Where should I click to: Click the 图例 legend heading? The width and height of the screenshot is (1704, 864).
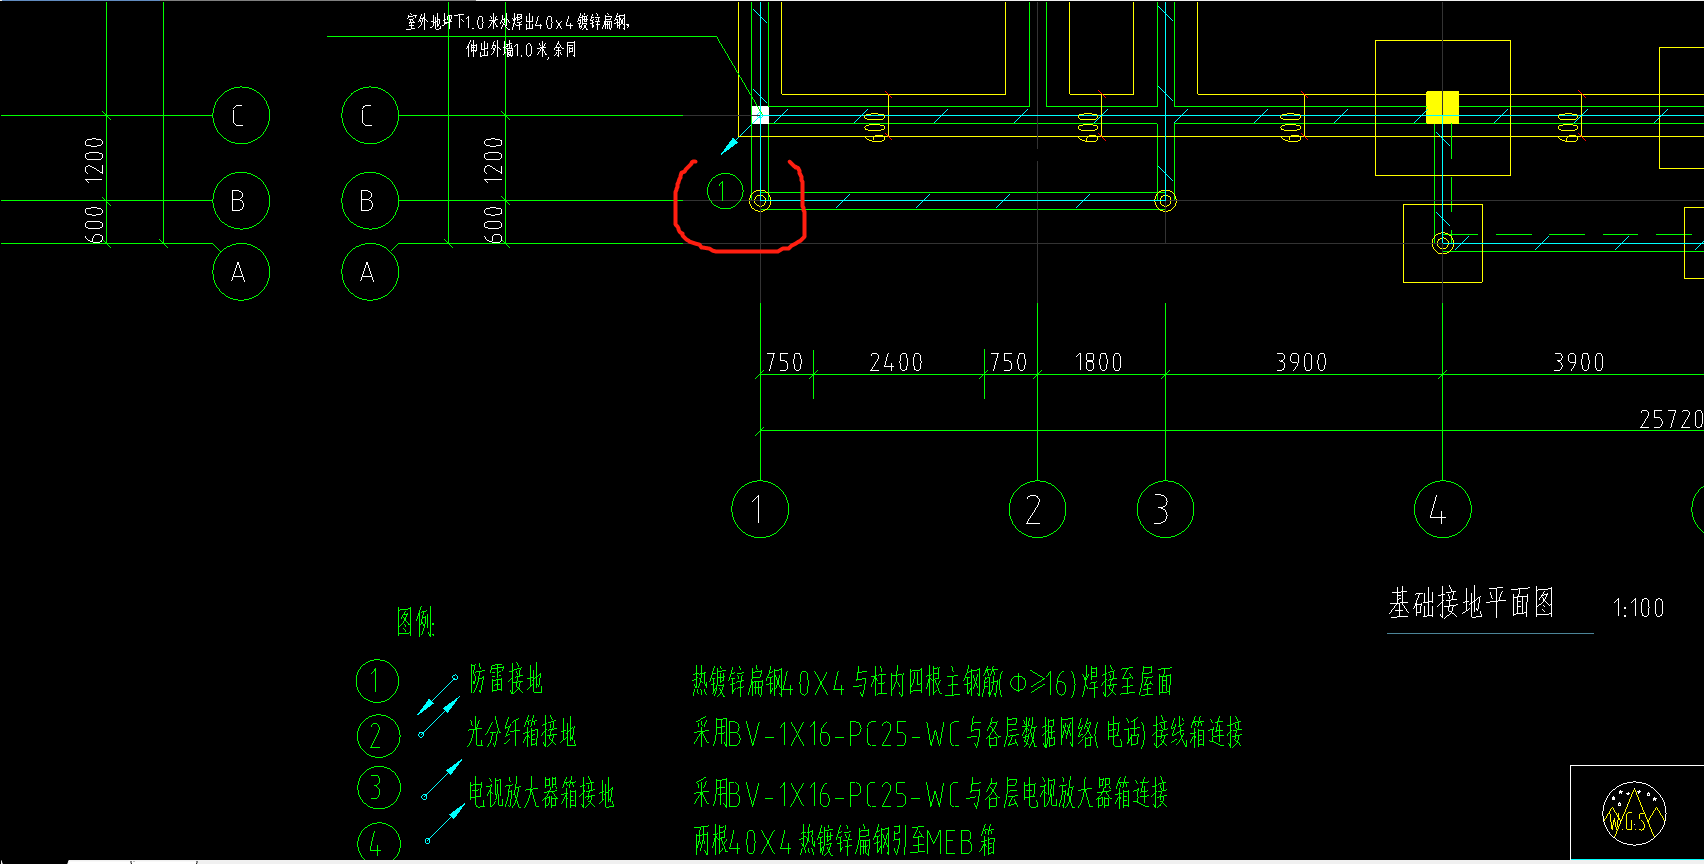pos(415,622)
